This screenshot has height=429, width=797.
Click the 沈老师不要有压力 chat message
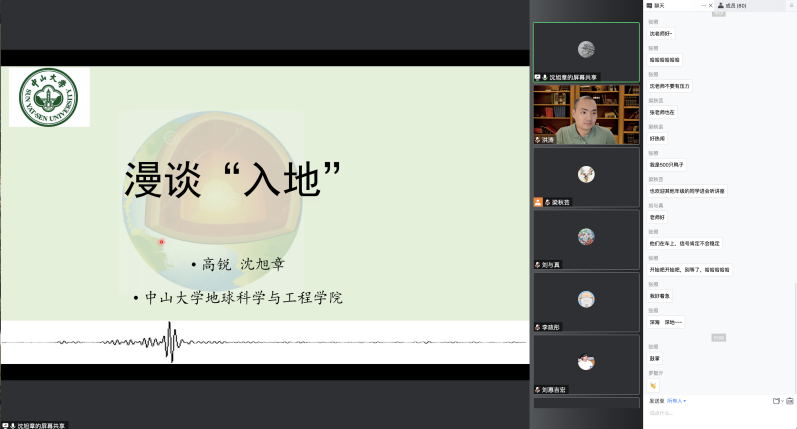point(670,86)
